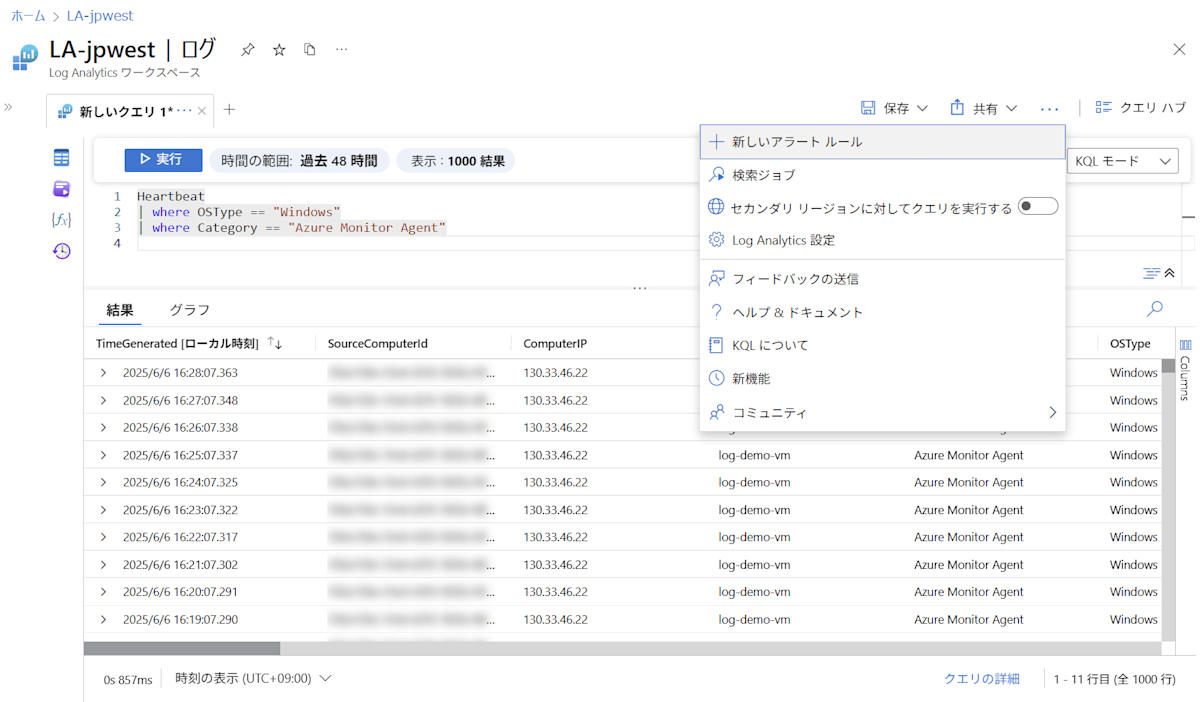Click Azure Monitor Agent in 16:19:07.290 row
This screenshot has height=702, width=1200.
969,620
